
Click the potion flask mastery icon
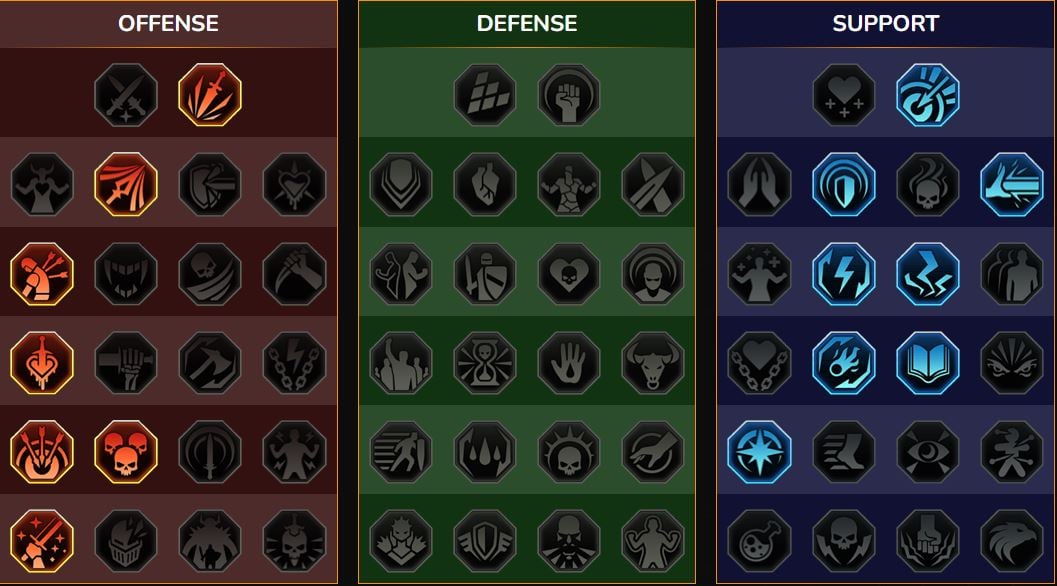coord(760,541)
